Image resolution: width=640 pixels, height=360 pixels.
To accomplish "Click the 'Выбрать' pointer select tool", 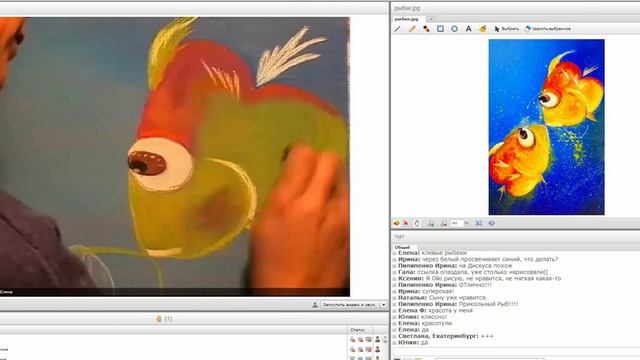I will click(x=506, y=29).
